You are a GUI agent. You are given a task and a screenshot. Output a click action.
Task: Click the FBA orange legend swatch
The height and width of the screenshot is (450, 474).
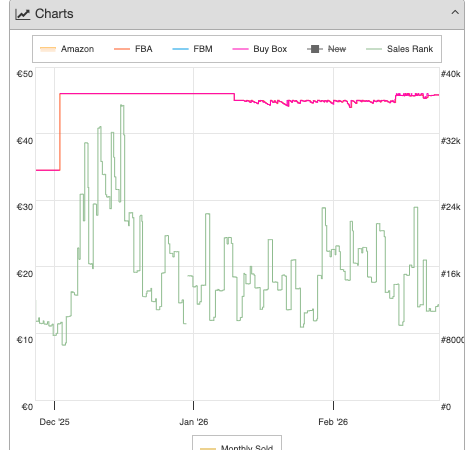(x=122, y=49)
